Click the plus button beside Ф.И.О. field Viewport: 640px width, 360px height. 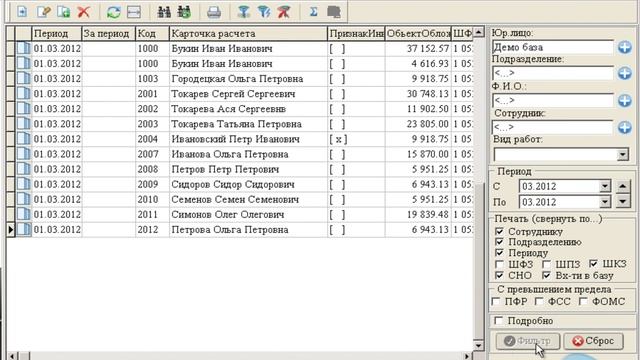pos(624,100)
